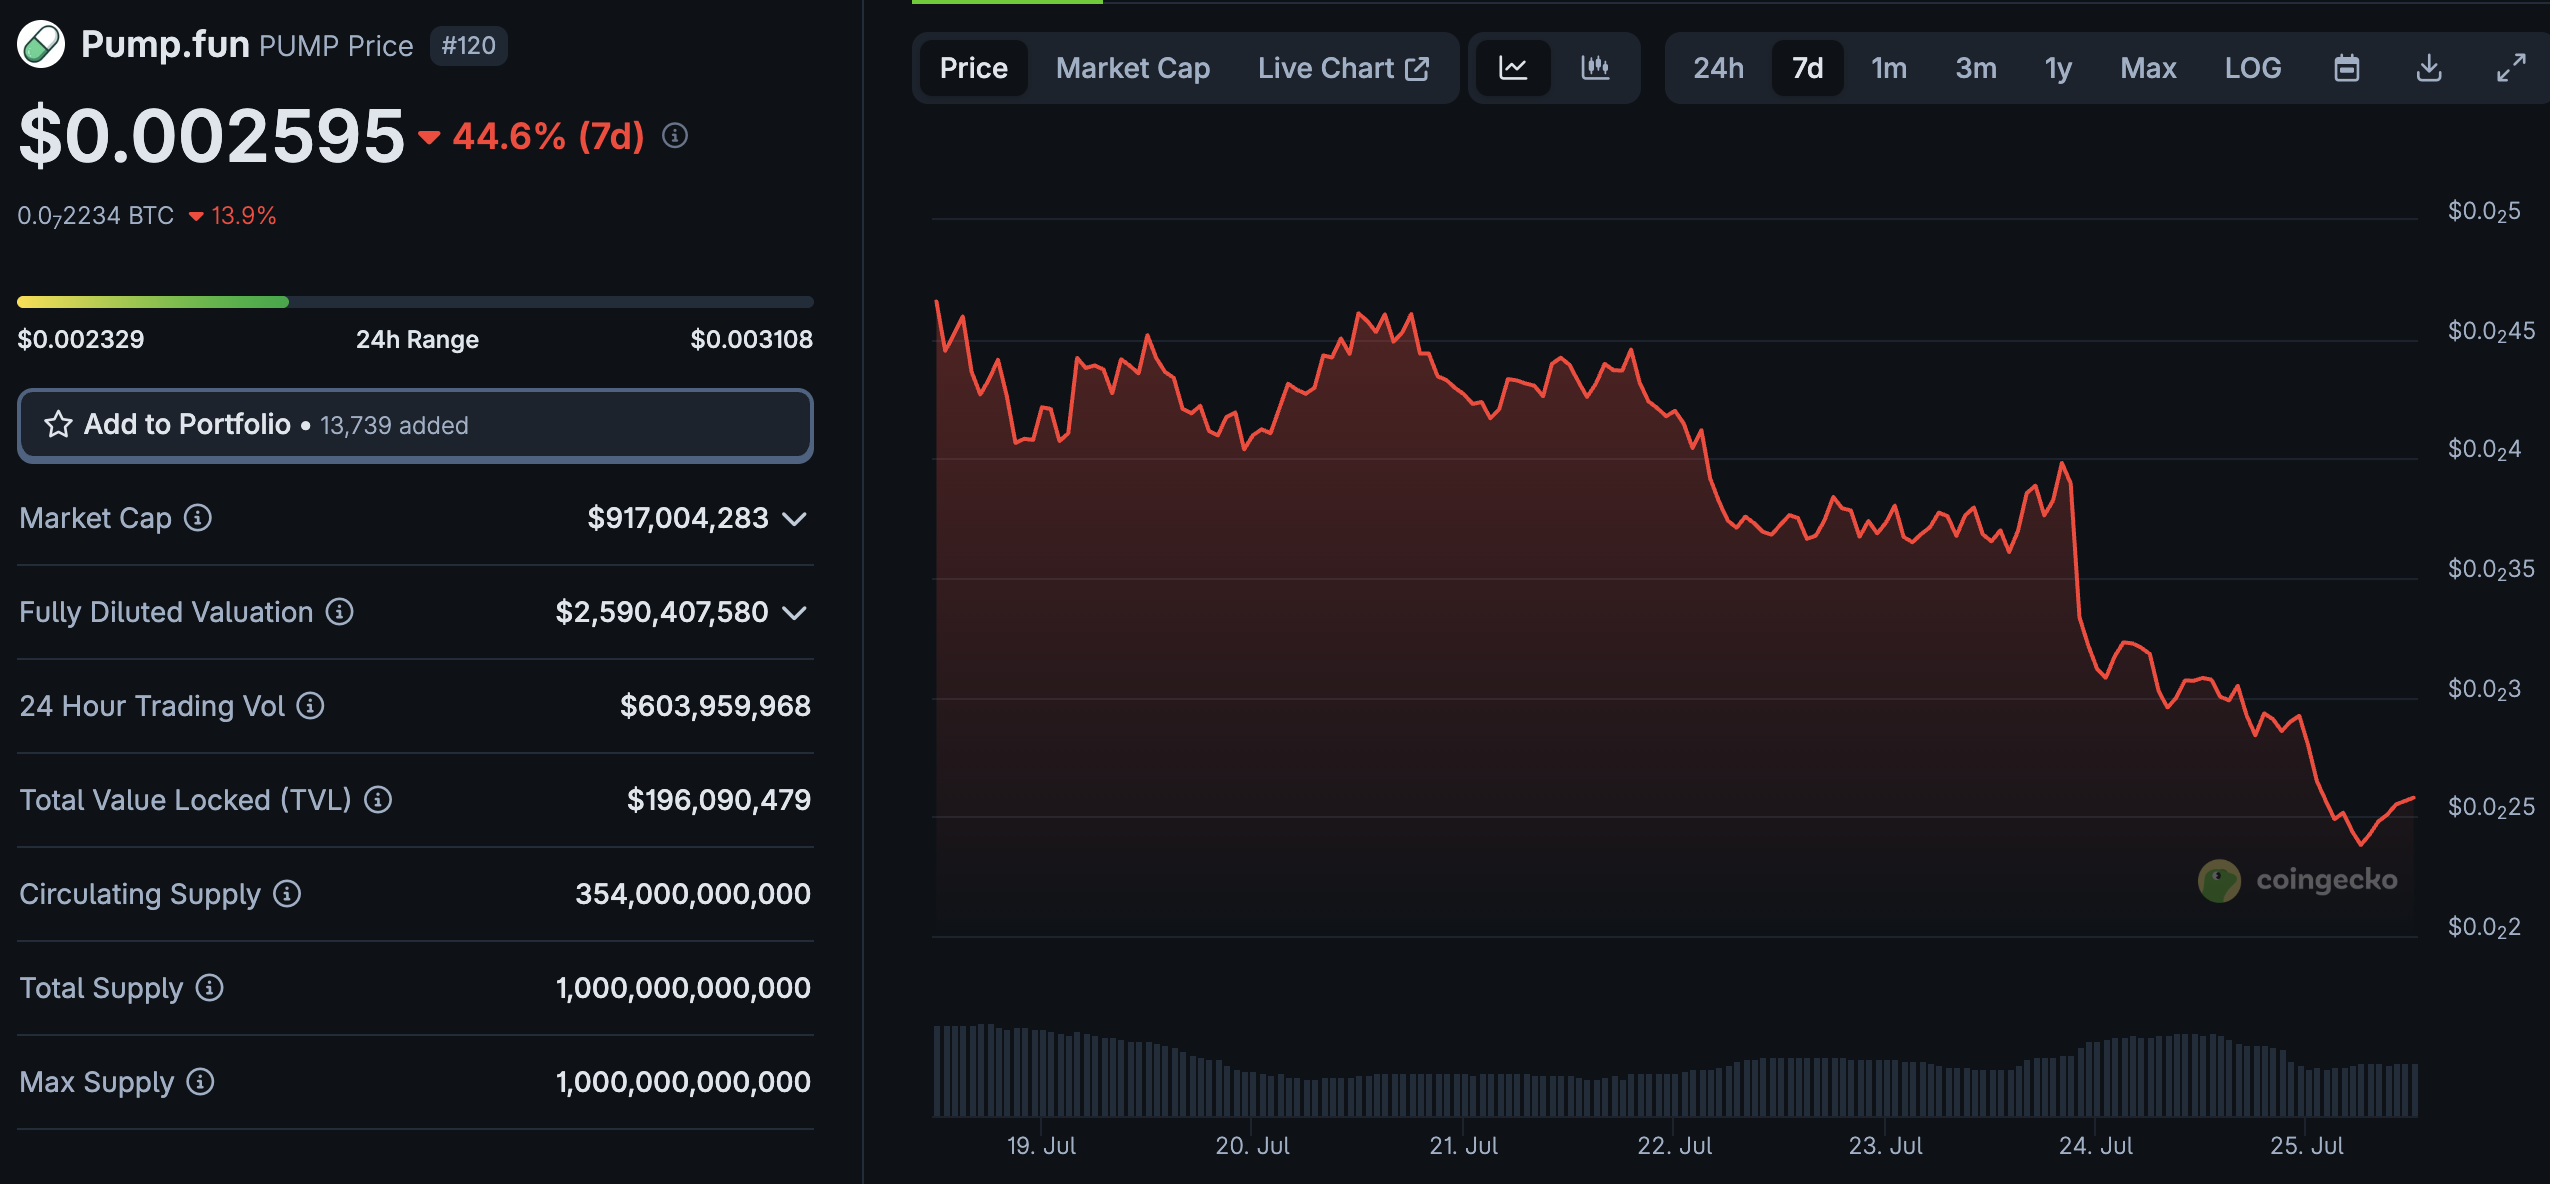Open Live Chart in external window
This screenshot has width=2550, height=1184.
tap(1343, 68)
